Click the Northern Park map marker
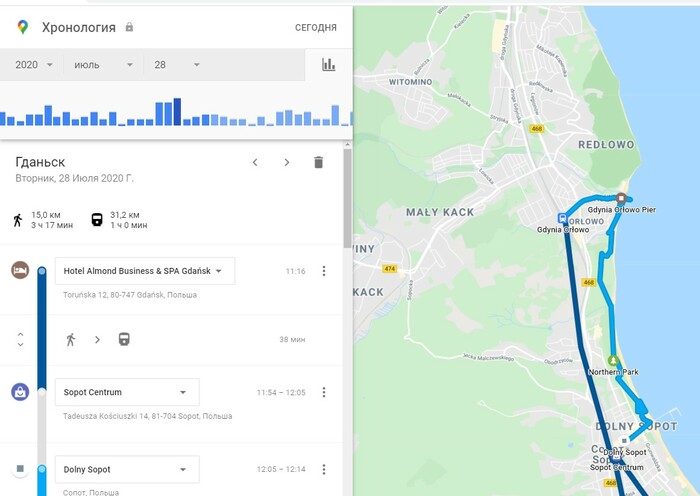Viewport: 700px width, 496px height. point(613,360)
